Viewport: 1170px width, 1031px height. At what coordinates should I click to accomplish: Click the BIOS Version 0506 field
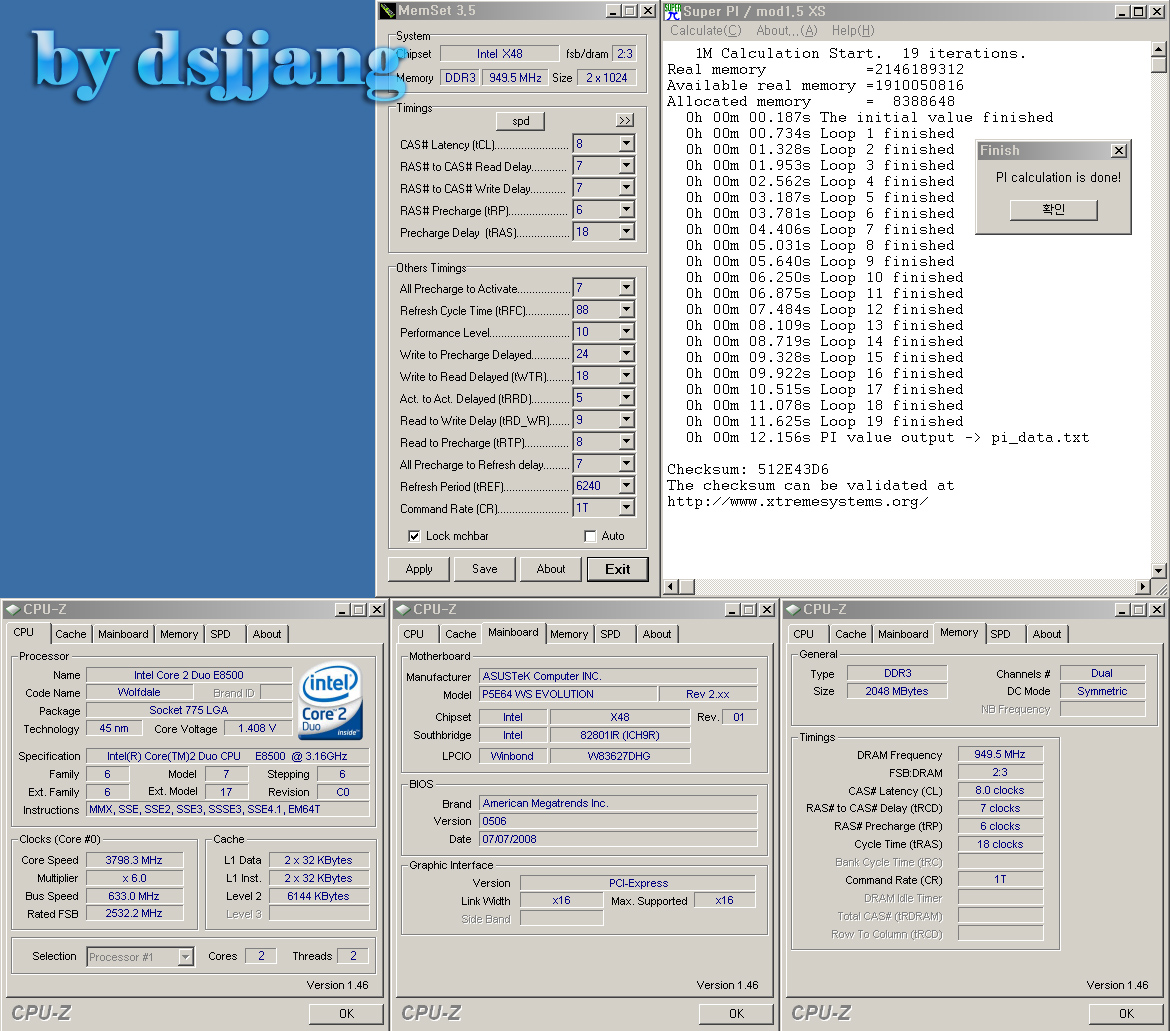click(x=618, y=821)
